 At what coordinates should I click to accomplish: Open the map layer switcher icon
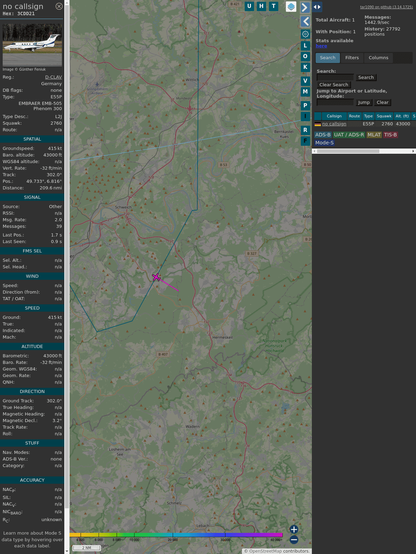[291, 6]
